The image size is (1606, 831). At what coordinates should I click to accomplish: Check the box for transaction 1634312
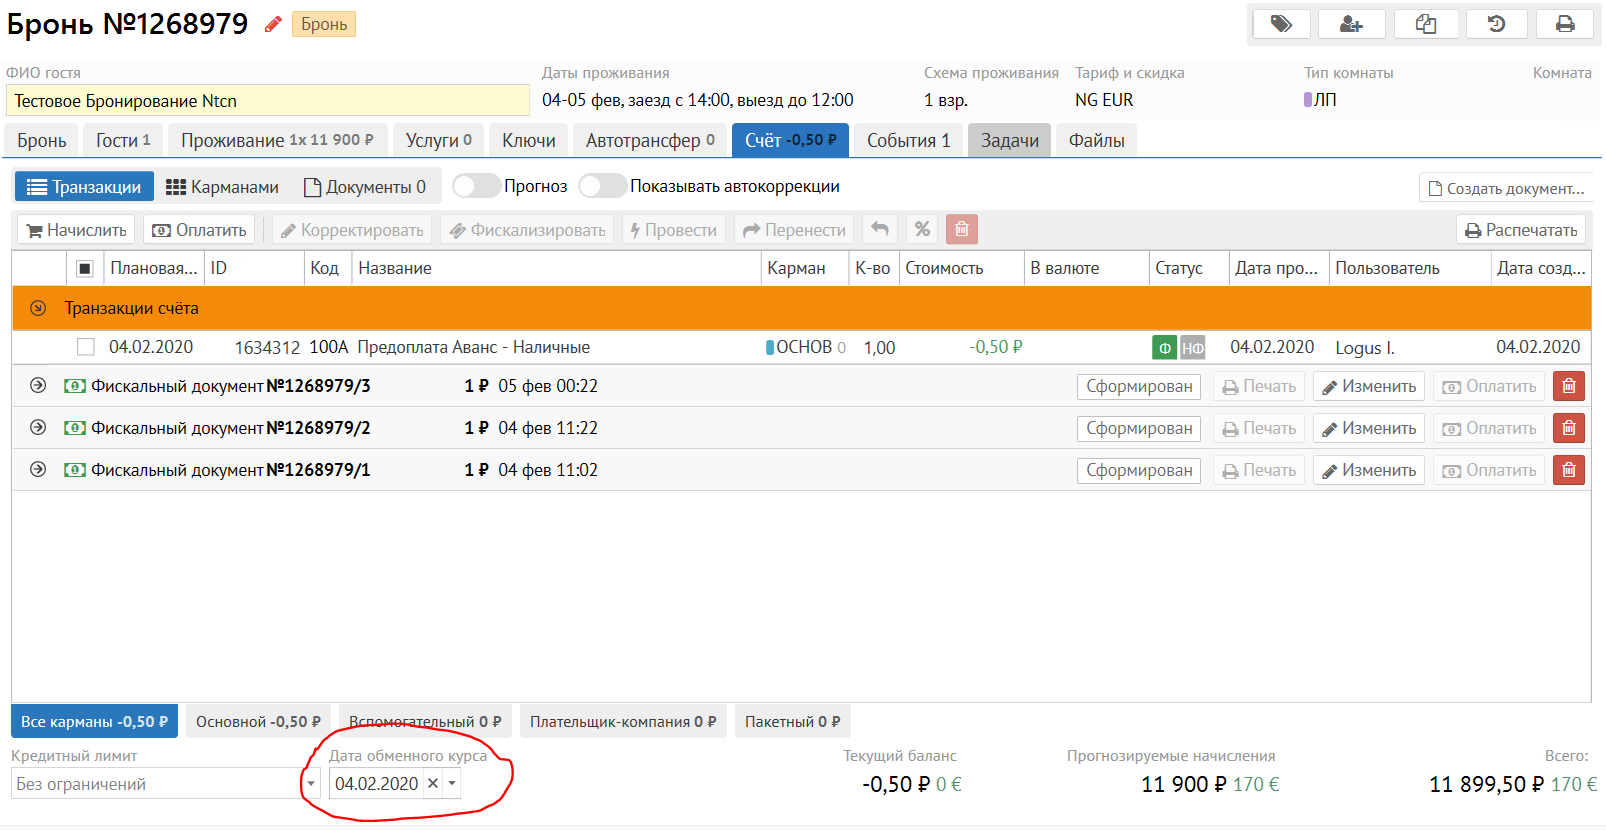(86, 347)
